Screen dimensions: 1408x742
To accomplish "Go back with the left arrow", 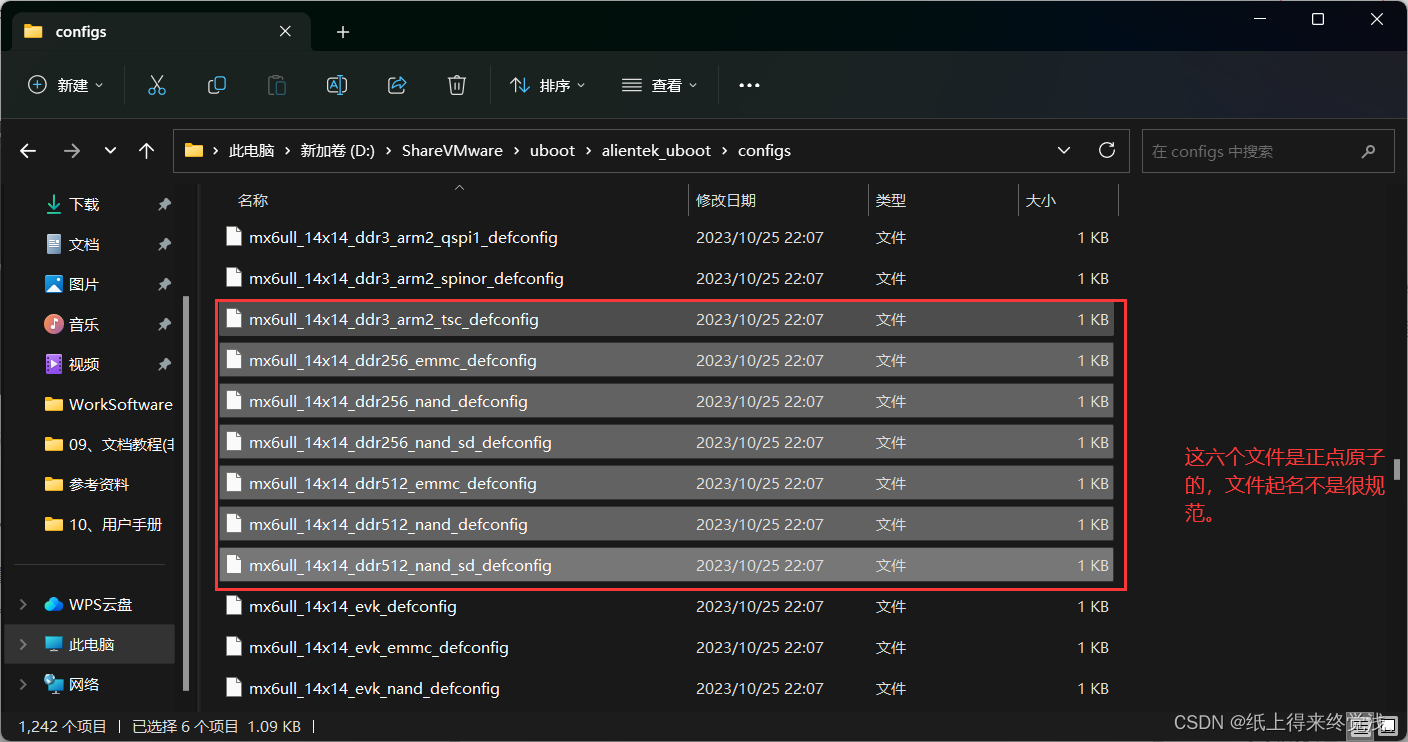I will [28, 151].
